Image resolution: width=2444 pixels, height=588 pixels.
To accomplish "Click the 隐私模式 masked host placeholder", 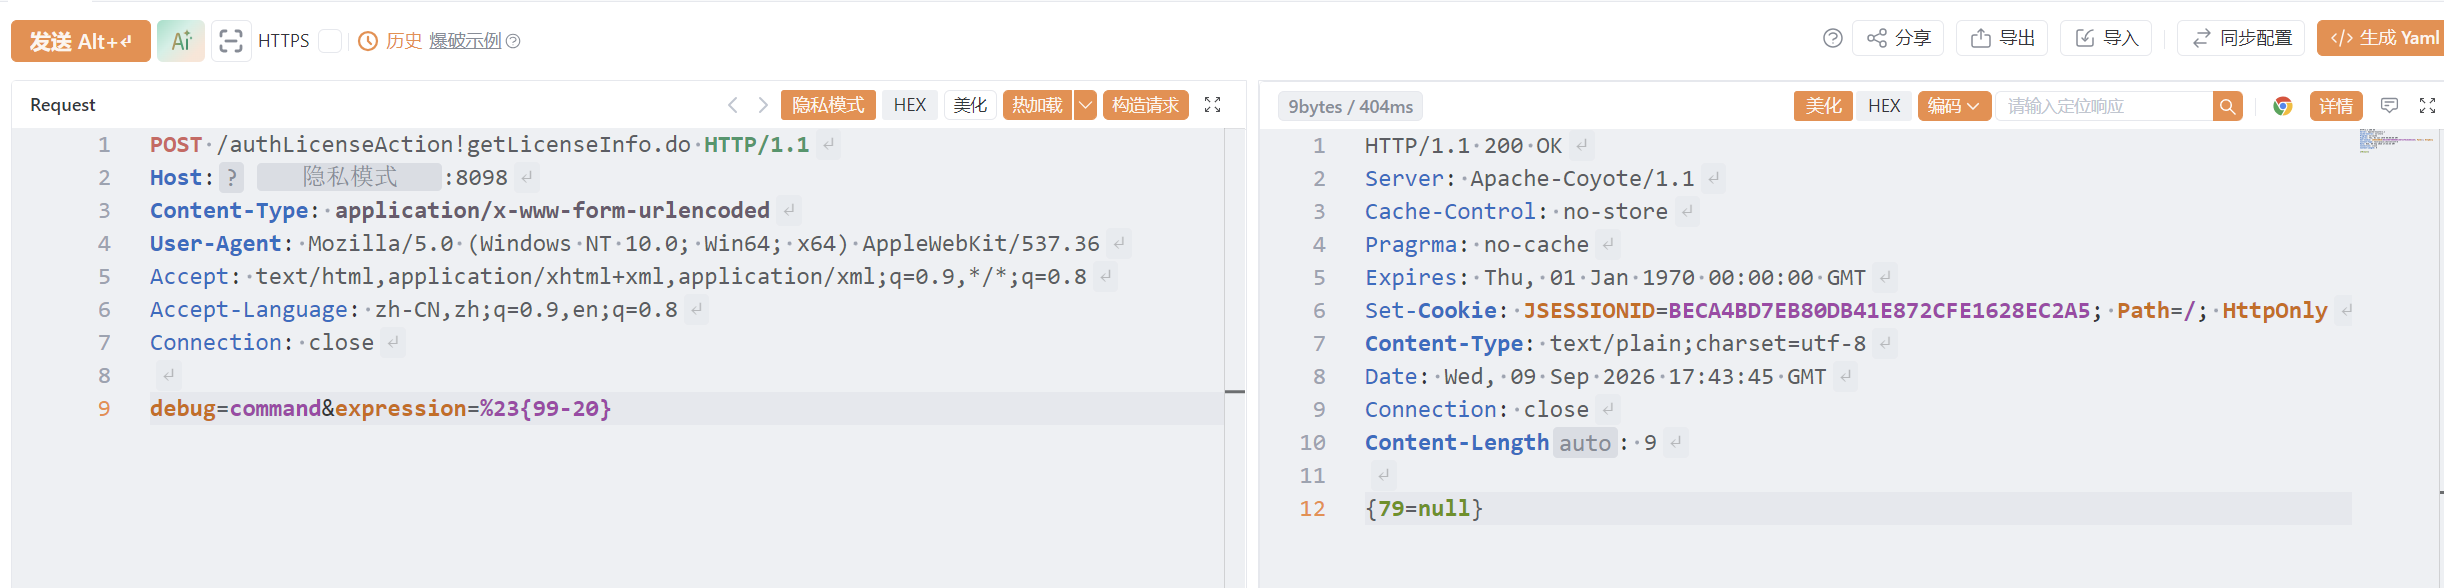I will point(349,177).
